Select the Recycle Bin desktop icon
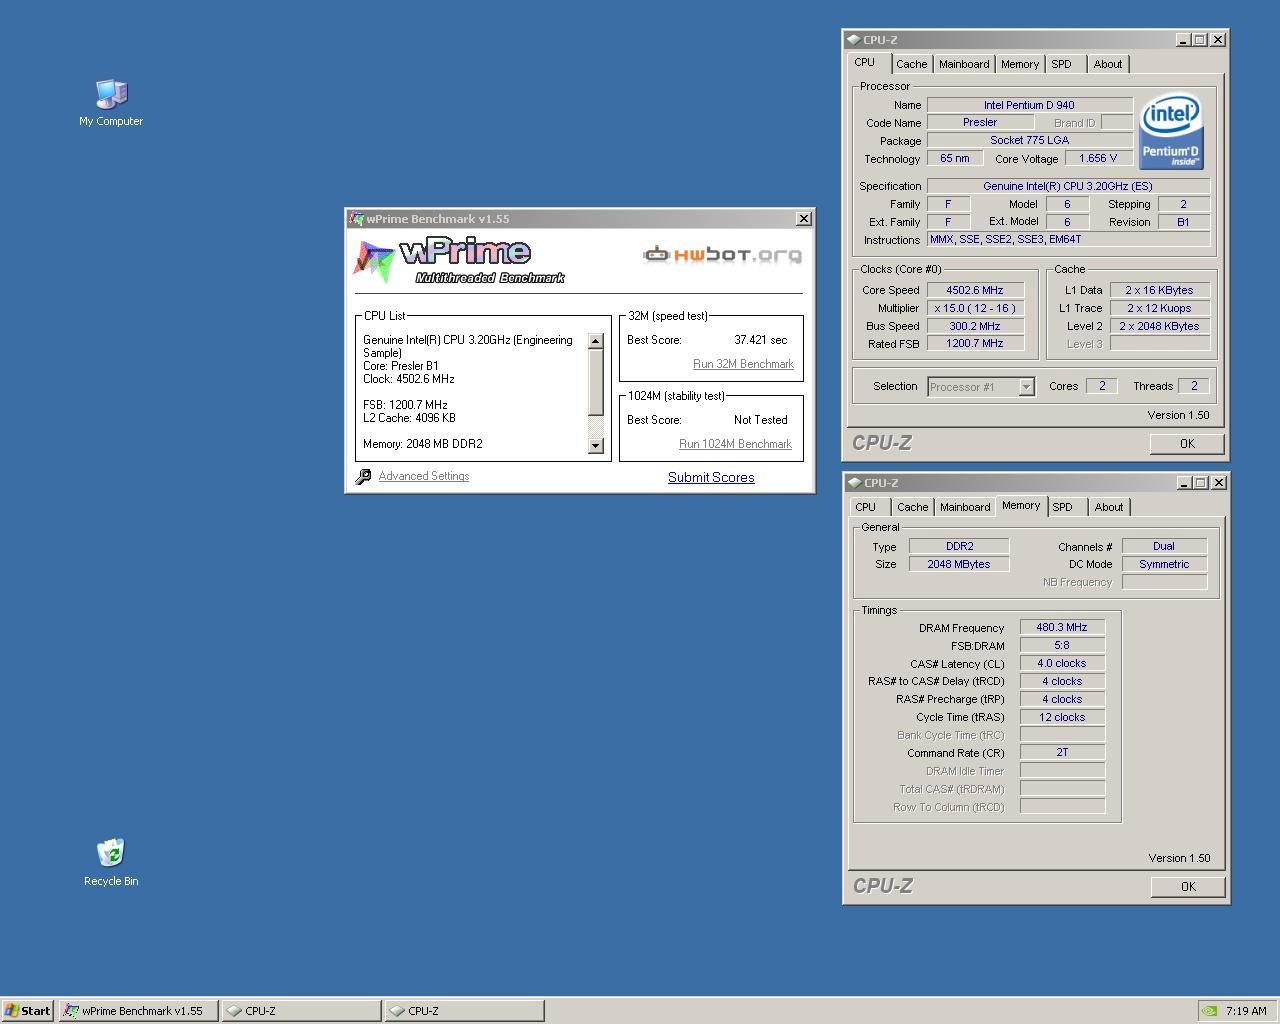1280x1024 pixels. (x=111, y=862)
